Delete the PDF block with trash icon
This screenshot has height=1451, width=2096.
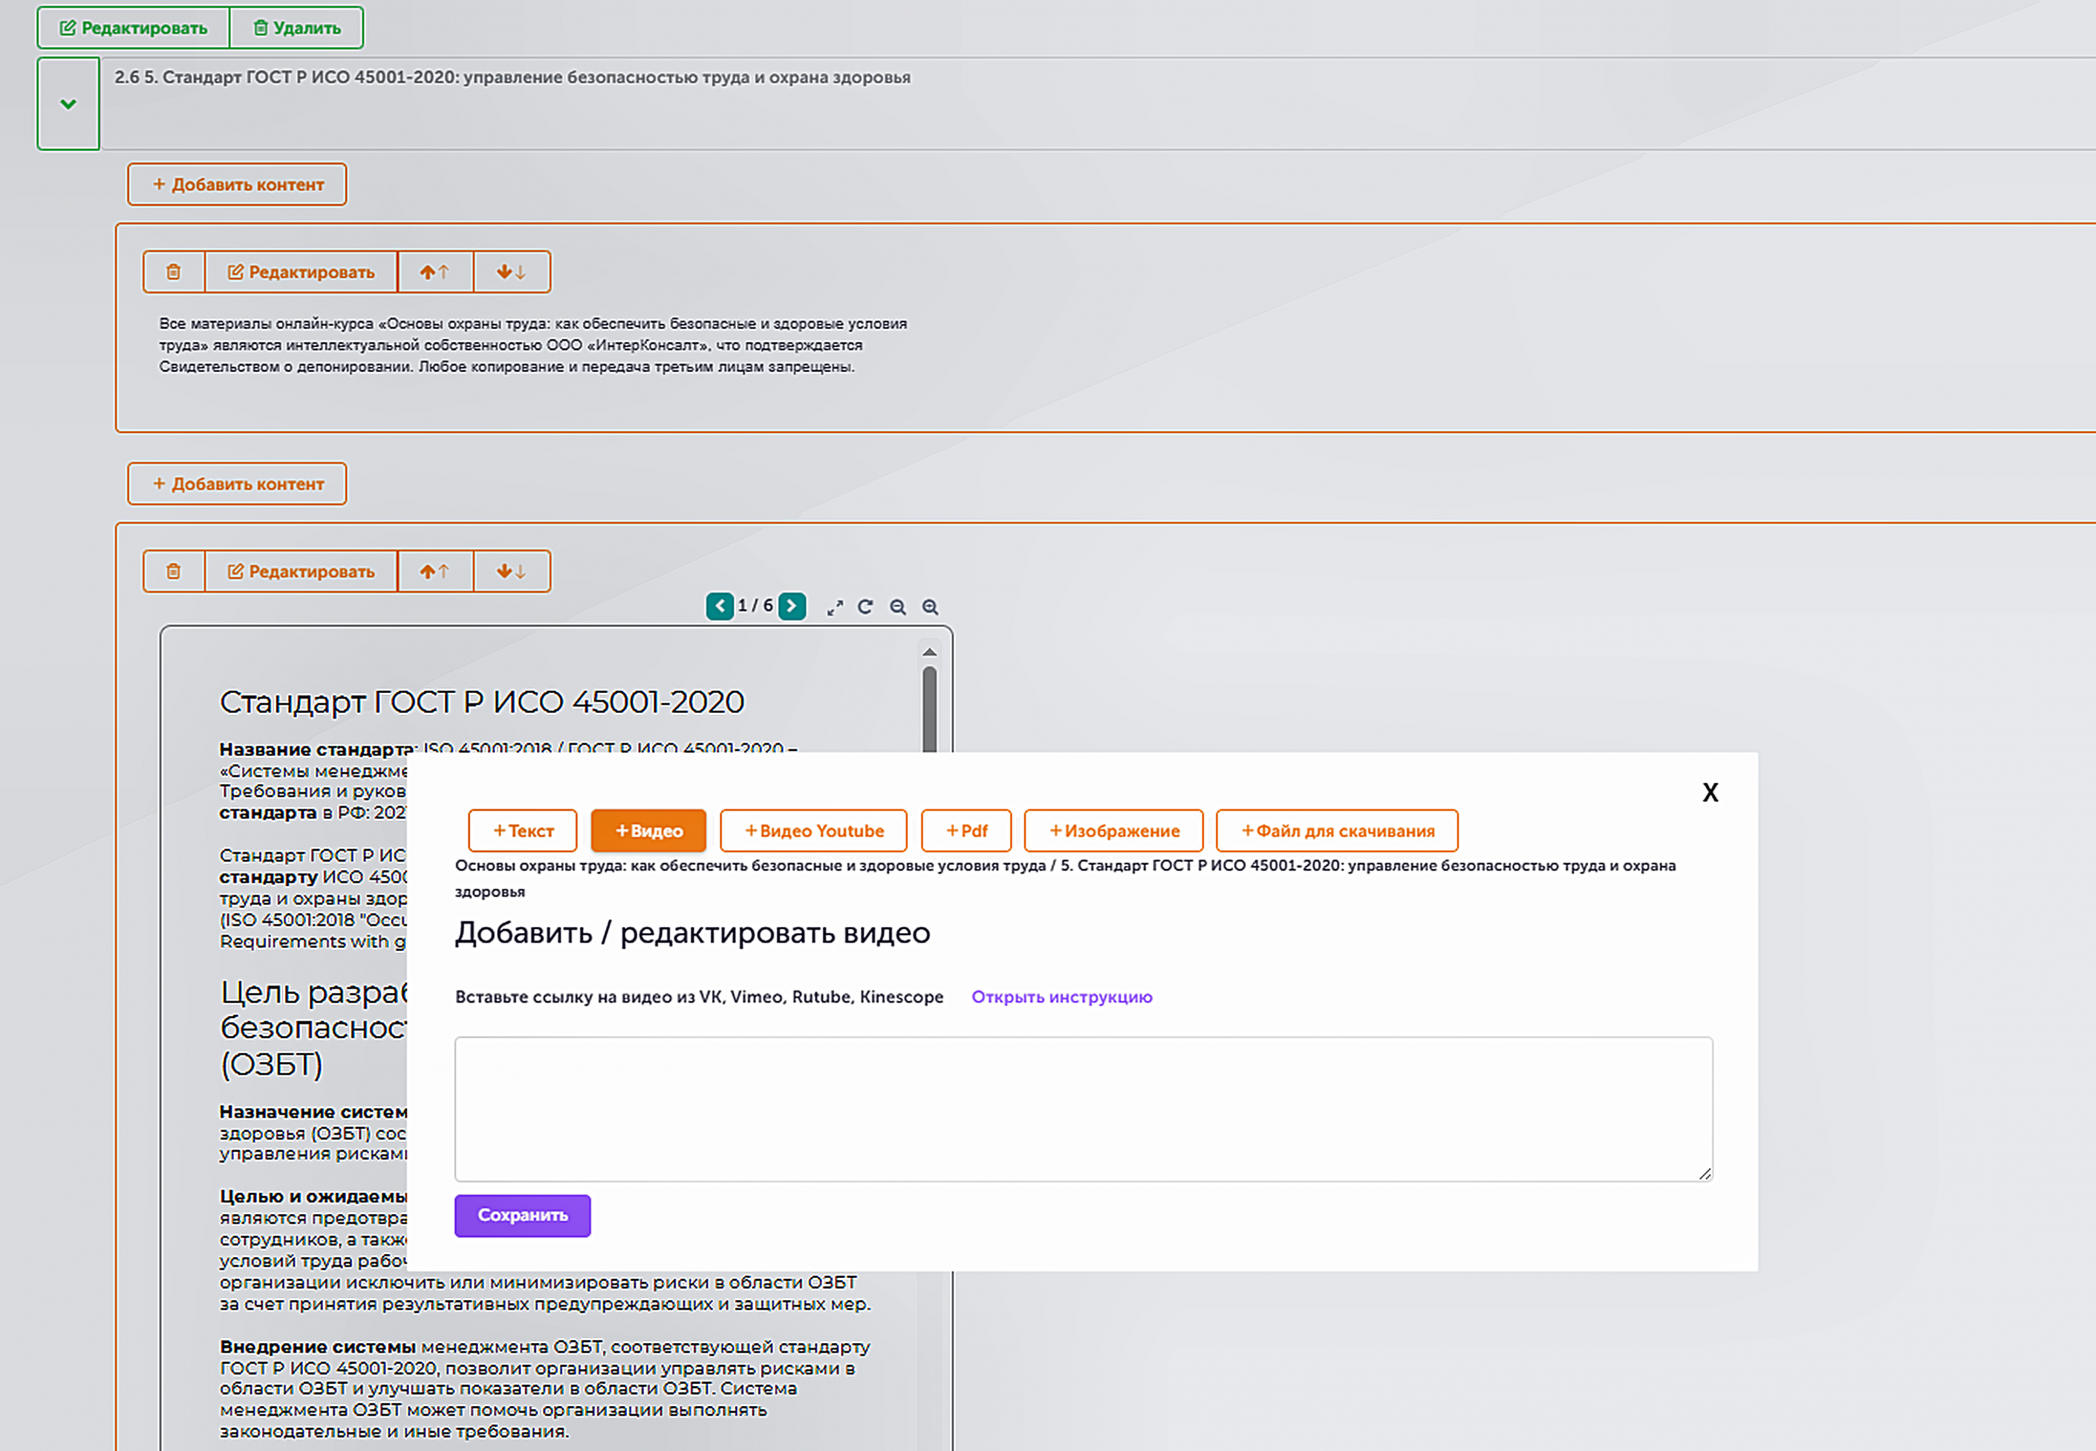tap(174, 571)
